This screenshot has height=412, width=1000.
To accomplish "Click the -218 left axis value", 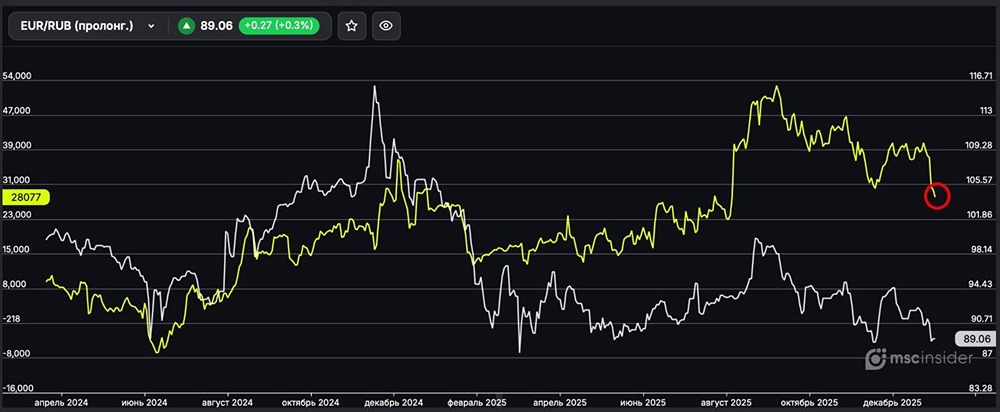I will point(13,319).
